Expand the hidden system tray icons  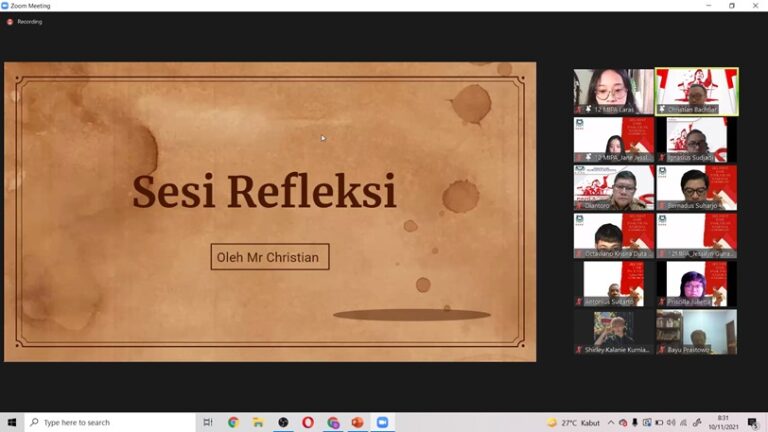(x=611, y=423)
